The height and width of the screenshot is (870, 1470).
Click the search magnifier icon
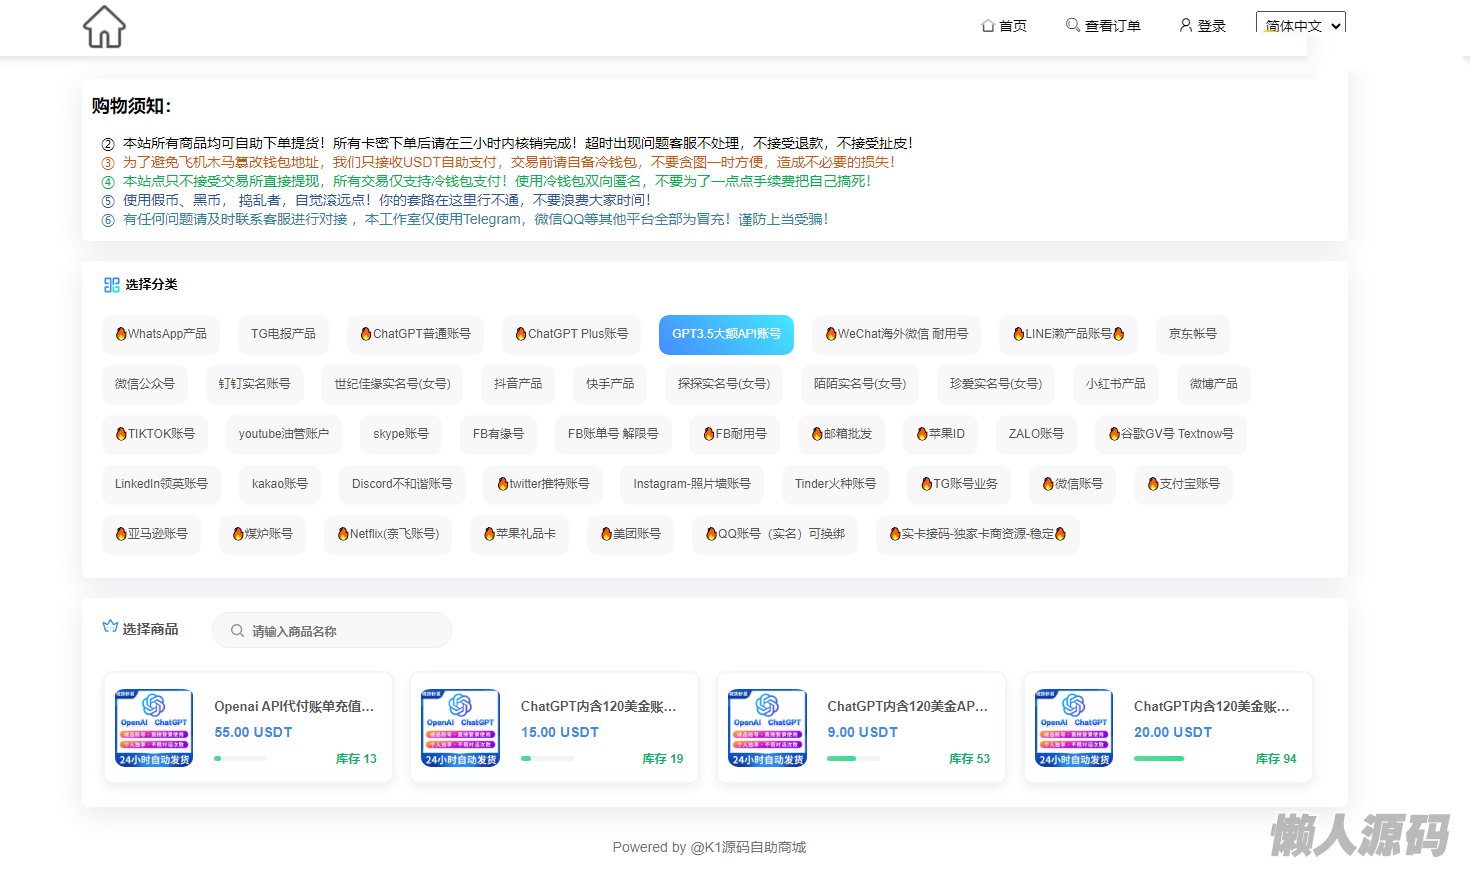[237, 631]
